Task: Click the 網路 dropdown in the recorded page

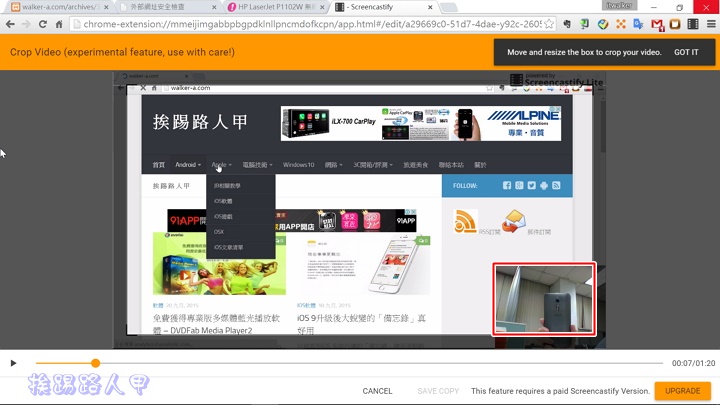Action: point(333,165)
